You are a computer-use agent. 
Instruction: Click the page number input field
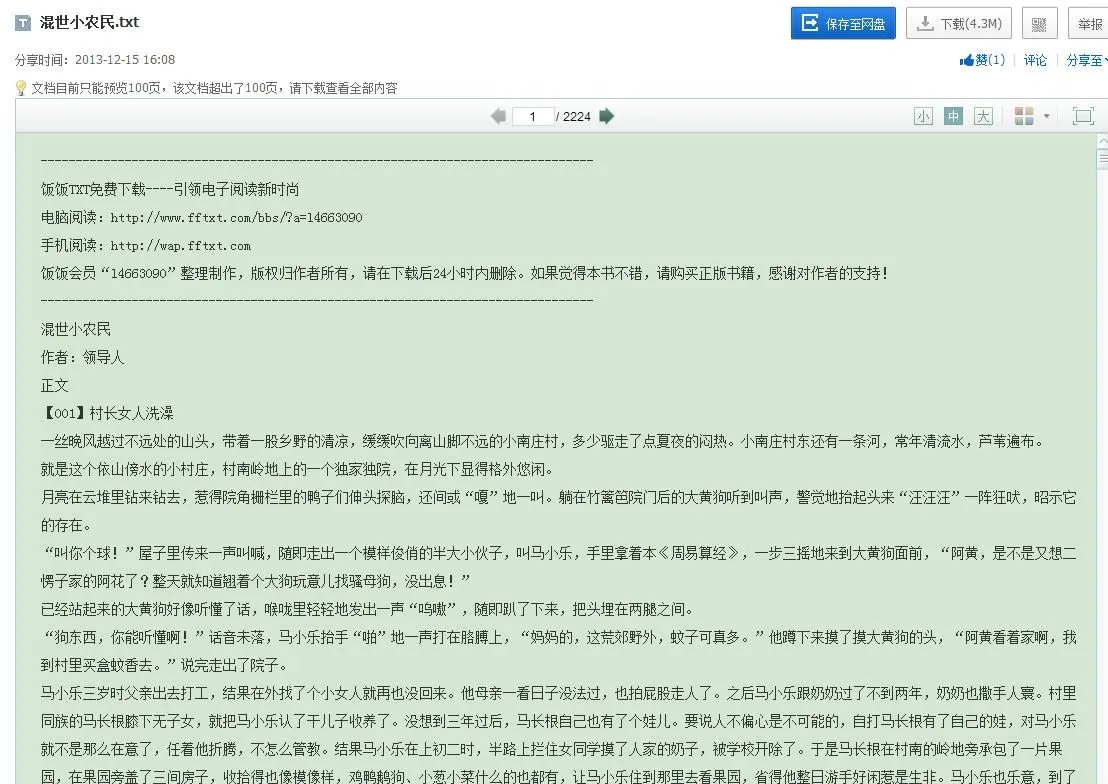click(533, 116)
